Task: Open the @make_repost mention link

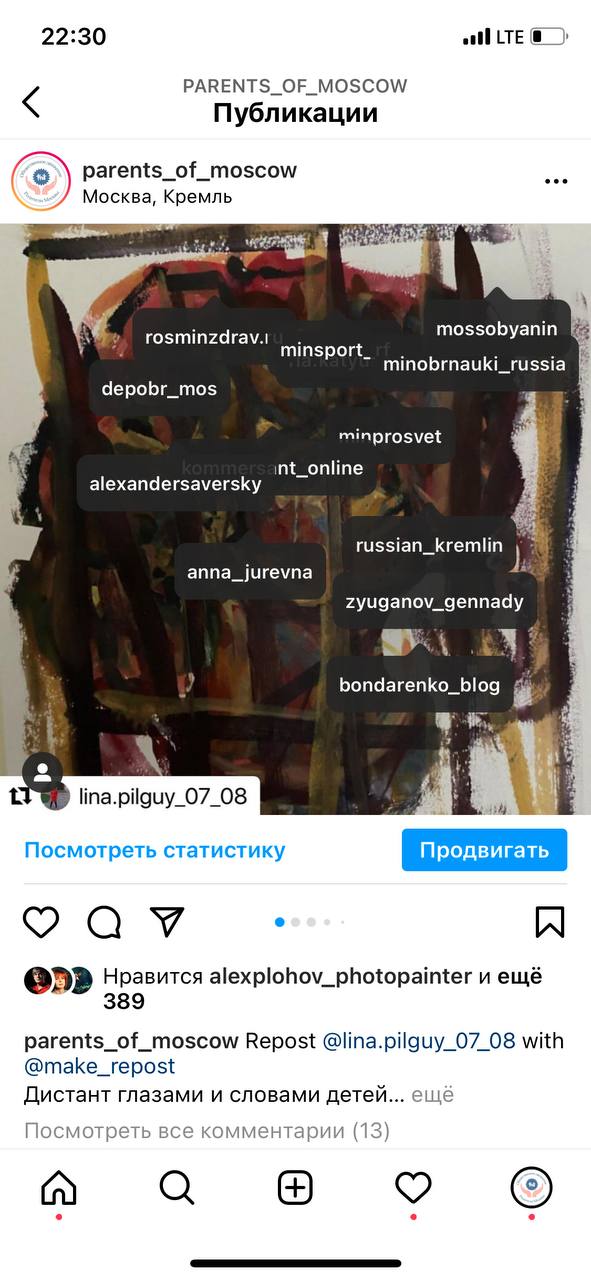Action: point(100,1067)
